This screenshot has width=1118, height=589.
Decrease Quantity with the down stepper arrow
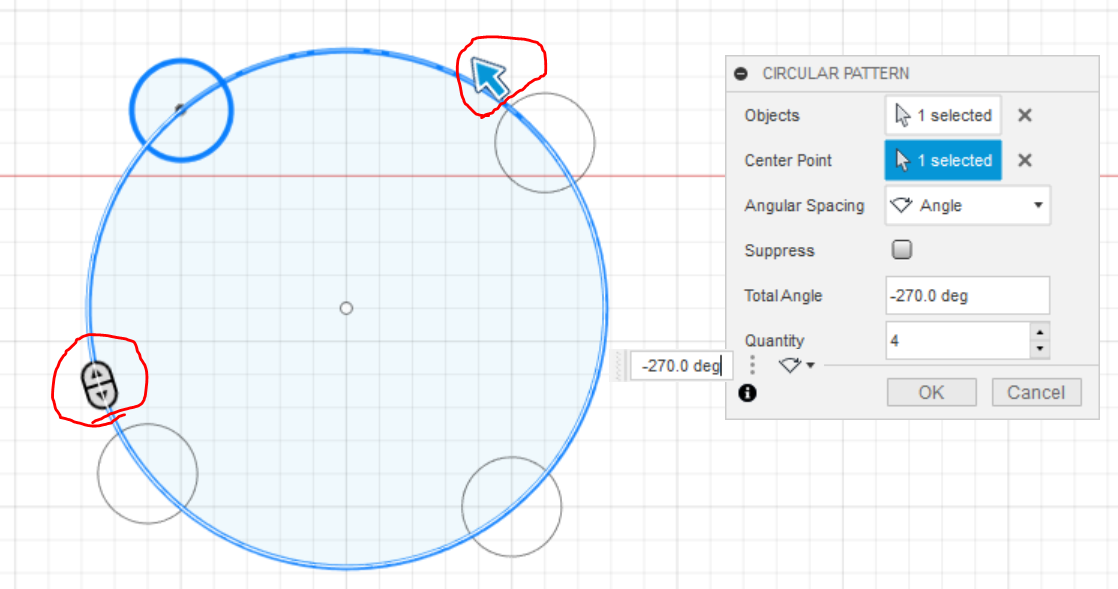tap(1040, 349)
